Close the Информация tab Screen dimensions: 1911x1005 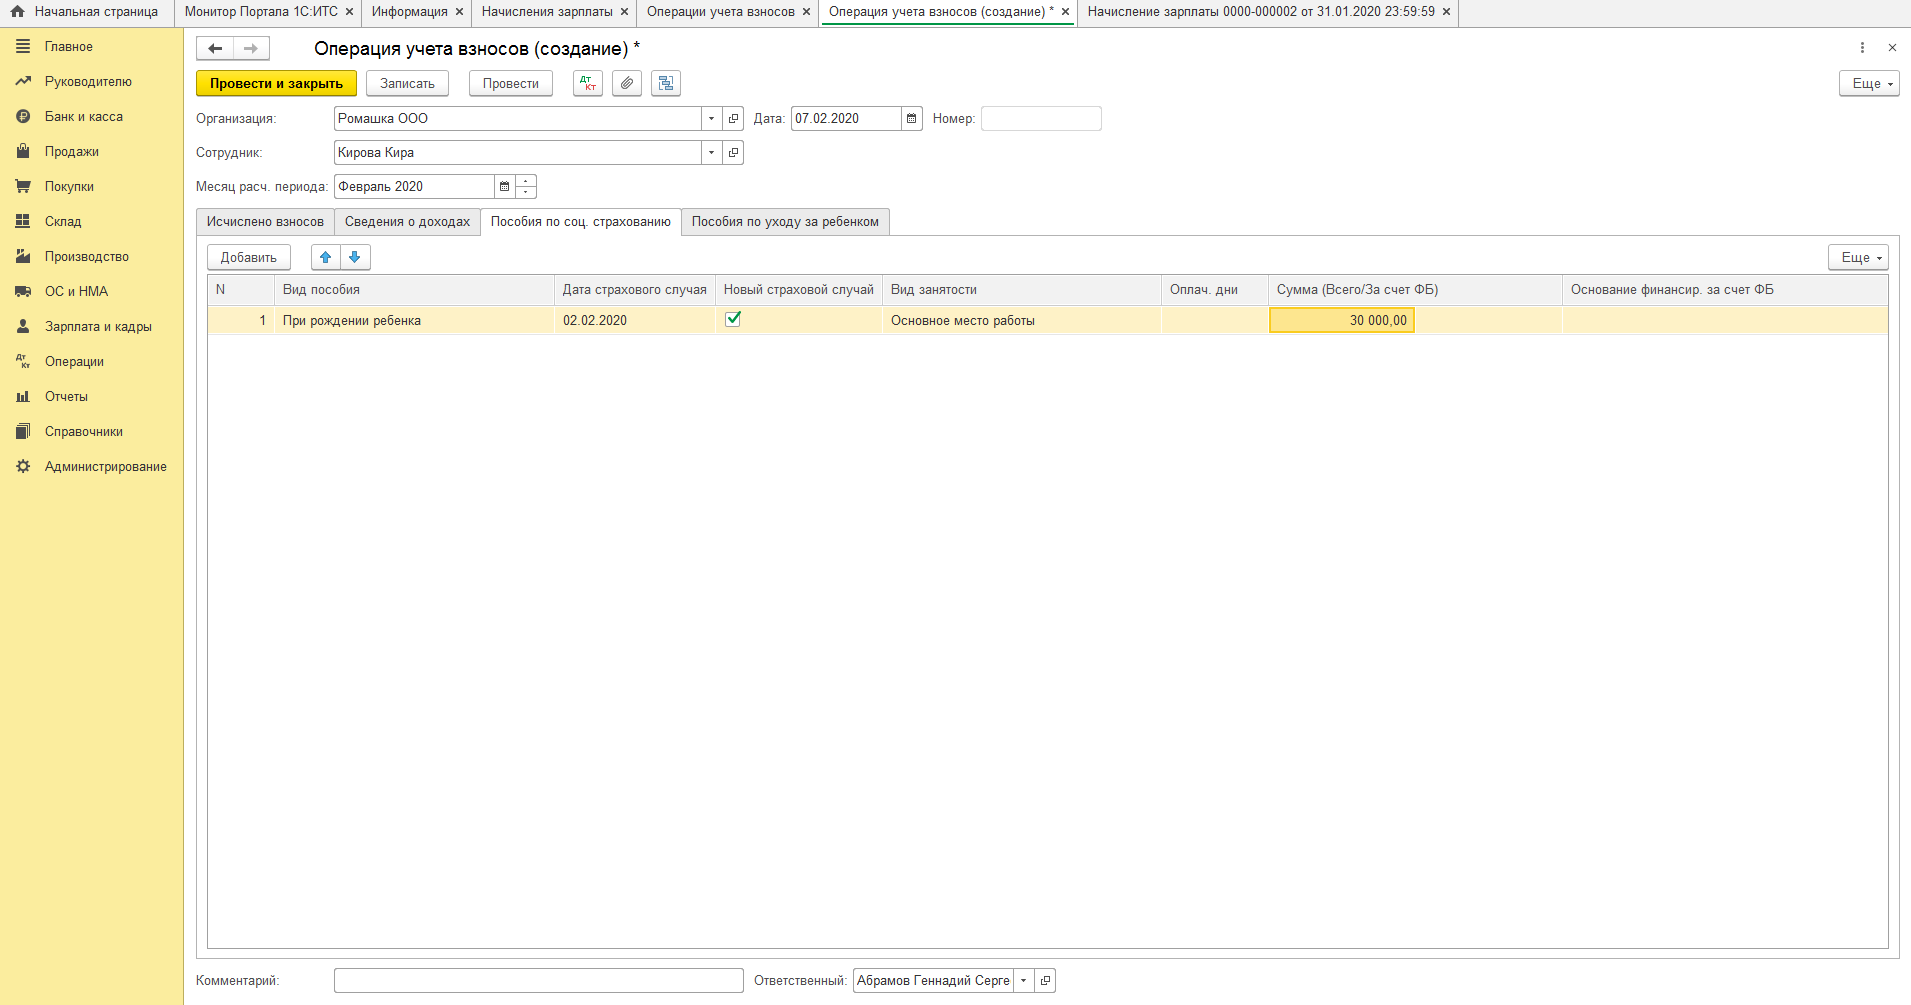(459, 12)
